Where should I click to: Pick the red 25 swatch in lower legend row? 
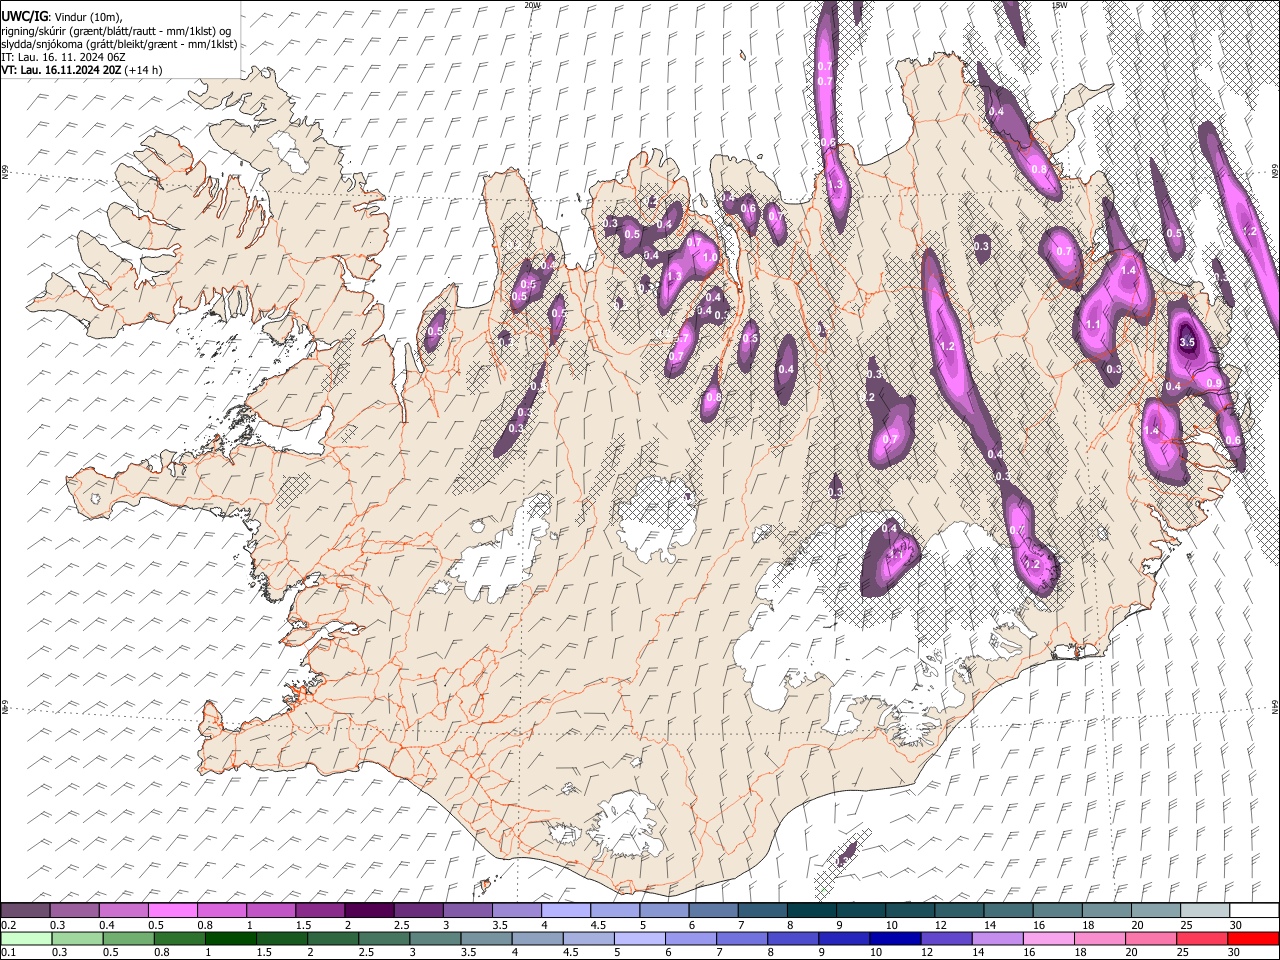[1201, 938]
